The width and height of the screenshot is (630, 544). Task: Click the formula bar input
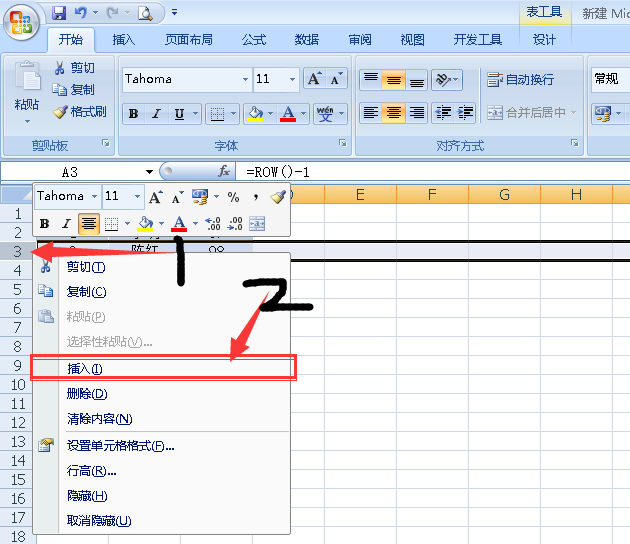(433, 172)
